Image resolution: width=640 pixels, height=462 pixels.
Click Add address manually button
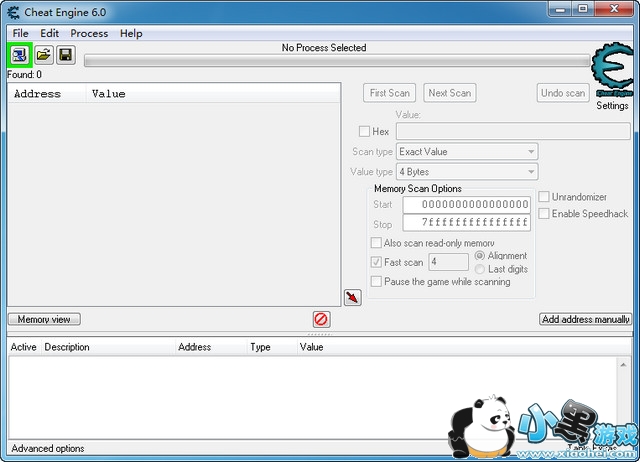585,319
